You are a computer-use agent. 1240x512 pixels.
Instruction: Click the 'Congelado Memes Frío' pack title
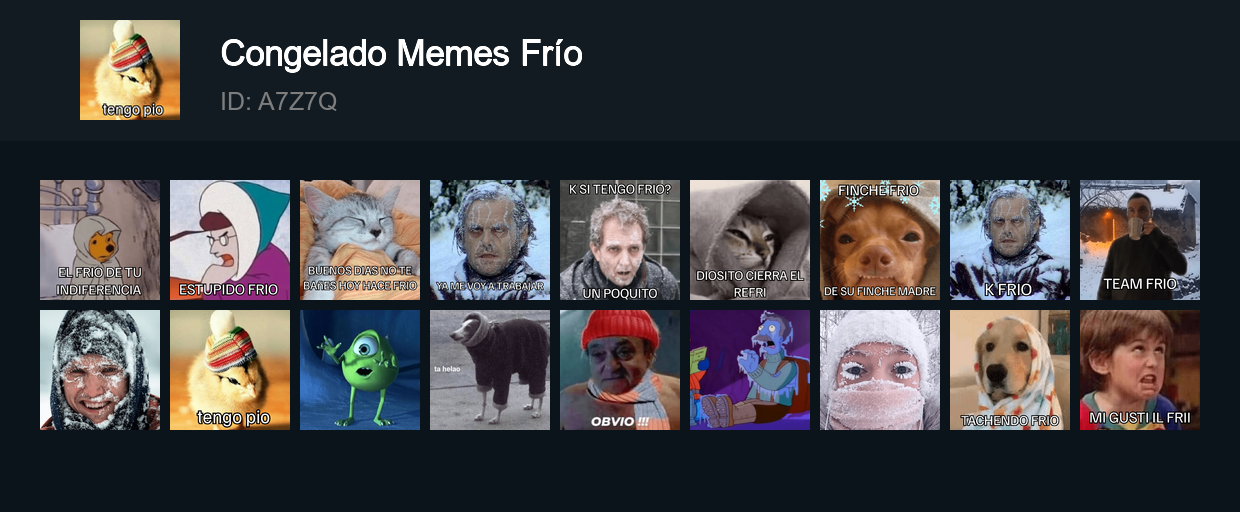[401, 54]
